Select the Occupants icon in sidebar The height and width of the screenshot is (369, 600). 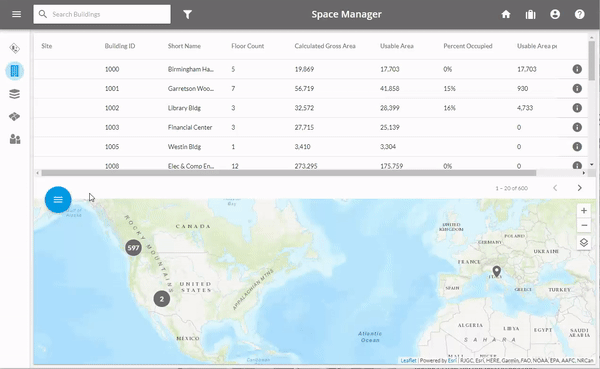[x=15, y=139]
